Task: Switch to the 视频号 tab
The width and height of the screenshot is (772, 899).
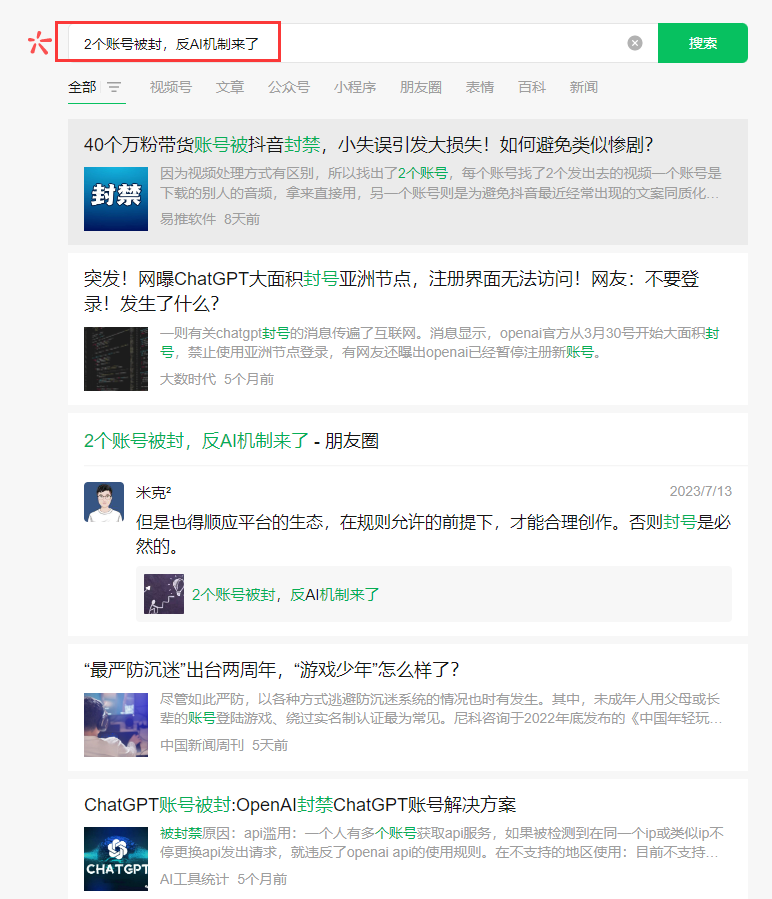Action: [170, 87]
